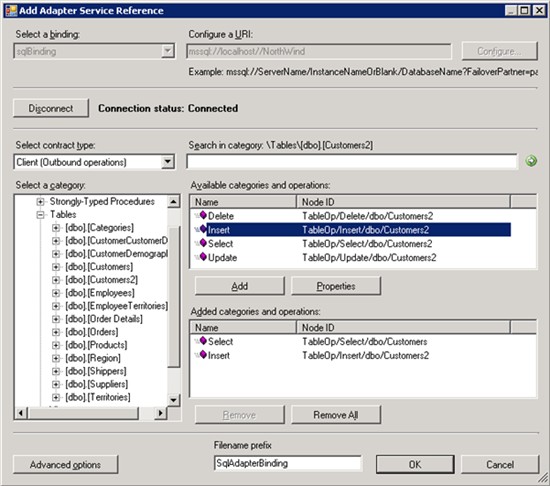Click the Select icon in Available operations
This screenshot has height=486, width=550.
(203, 243)
